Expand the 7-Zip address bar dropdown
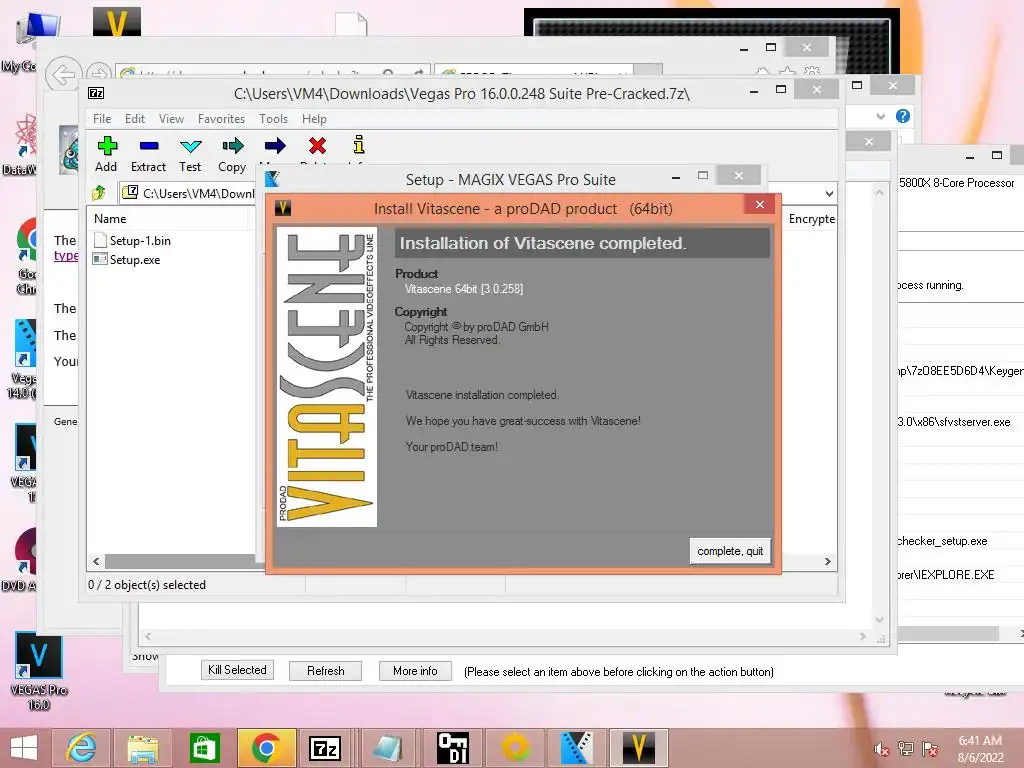Screen dimensions: 1024x768 (x=829, y=193)
